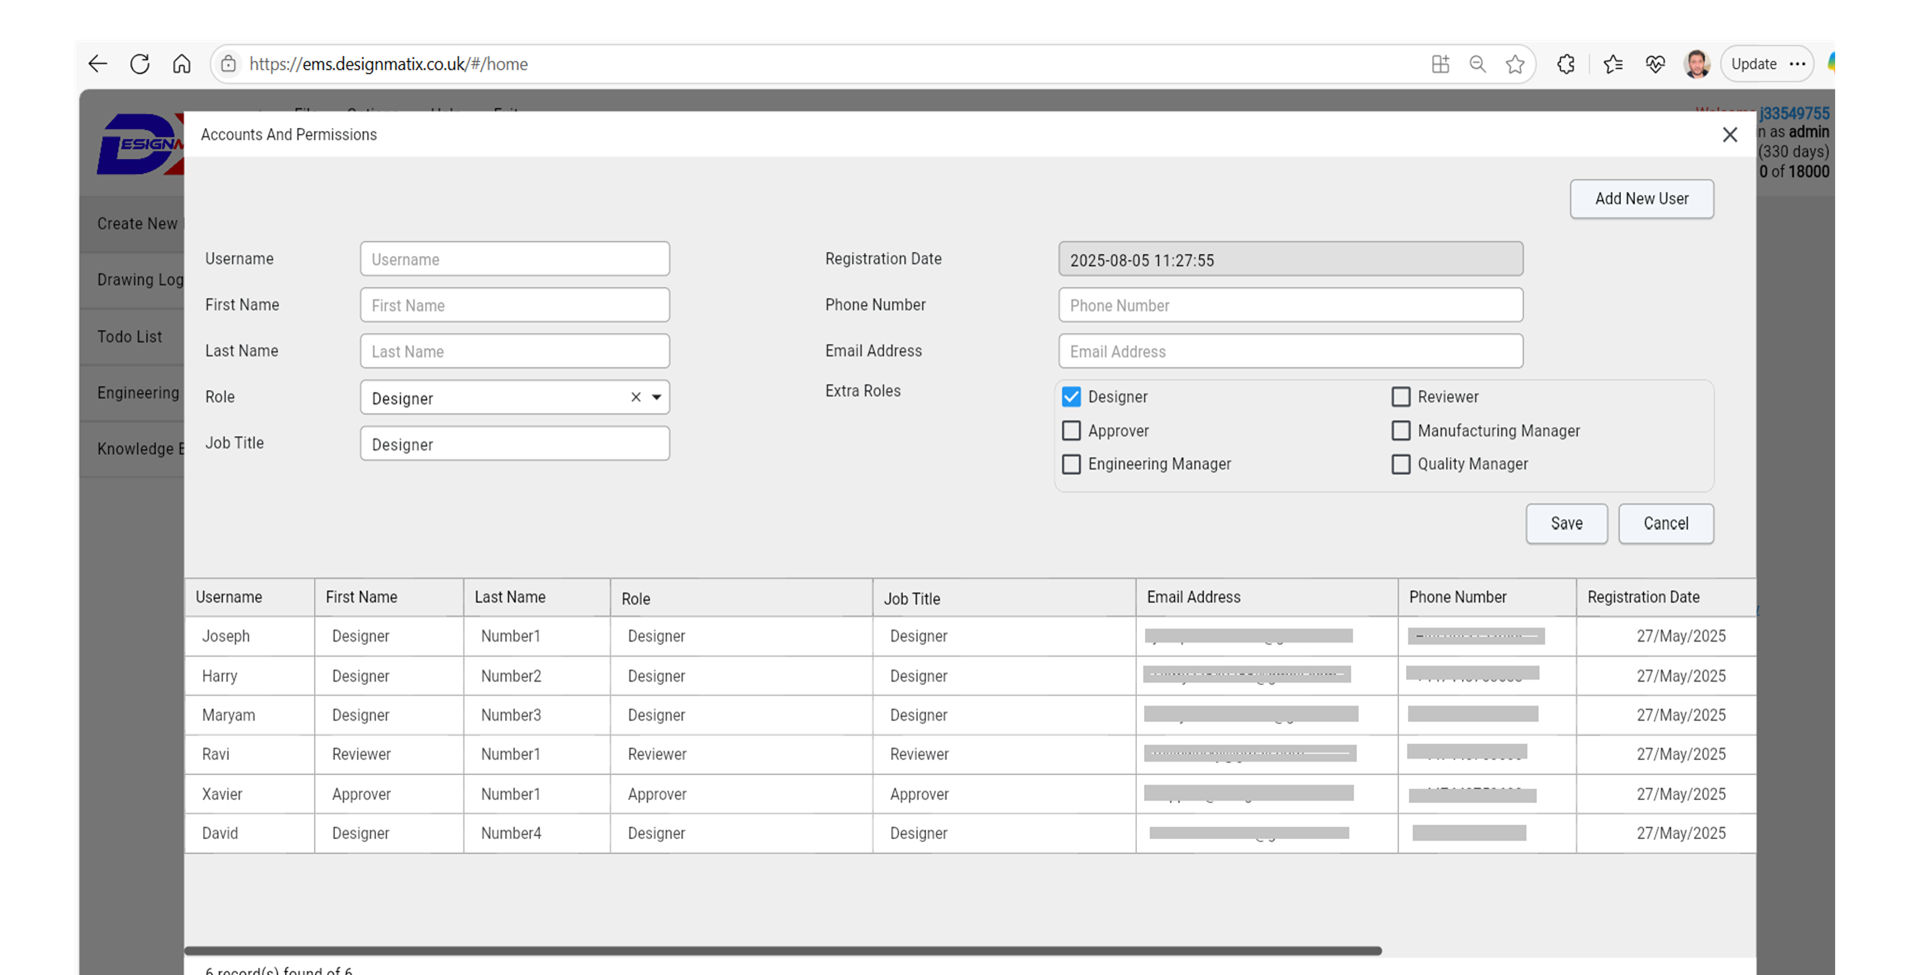
Task: Select Drawing Log sidebar item
Action: pos(139,280)
